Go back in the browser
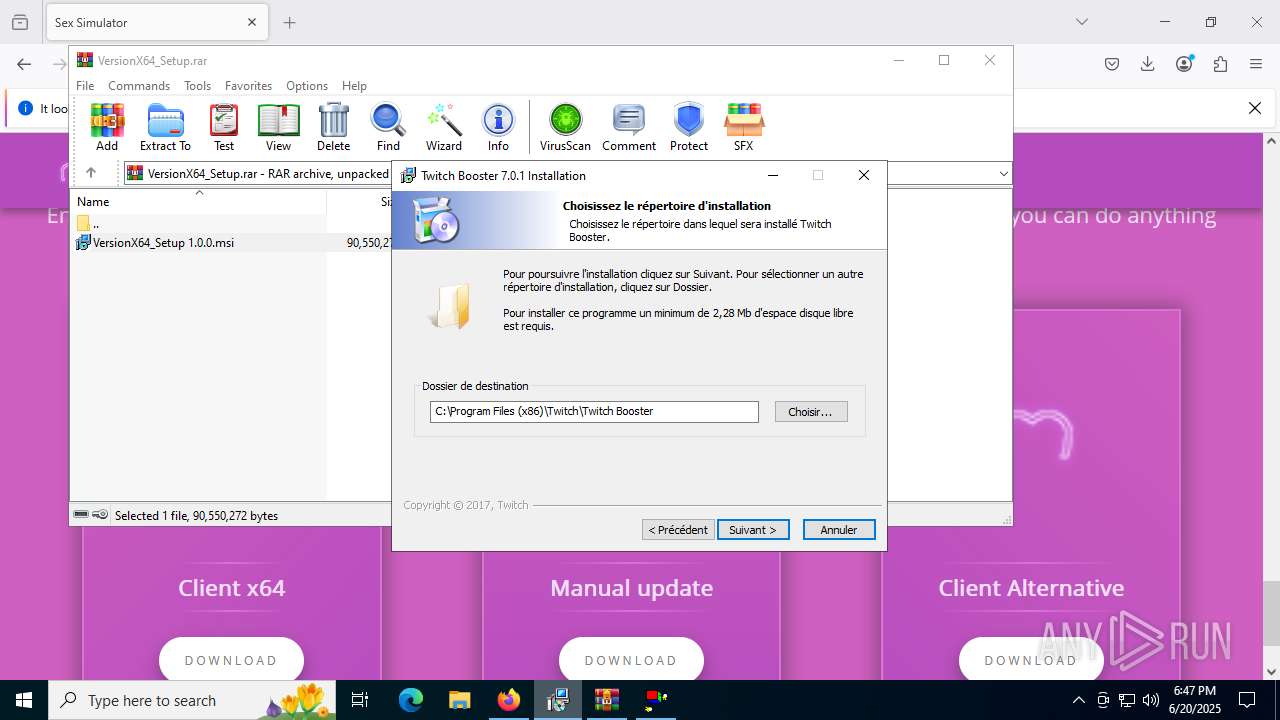The width and height of the screenshot is (1280, 720). (24, 64)
